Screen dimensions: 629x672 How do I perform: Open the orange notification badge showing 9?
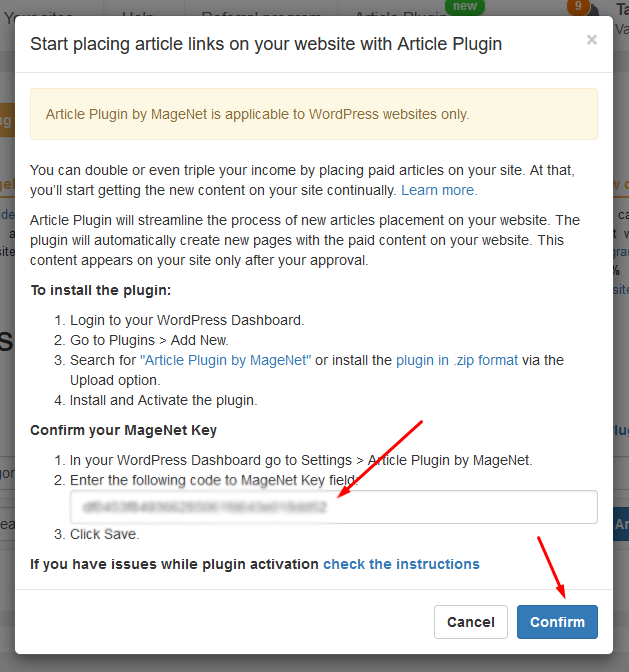pos(578,6)
